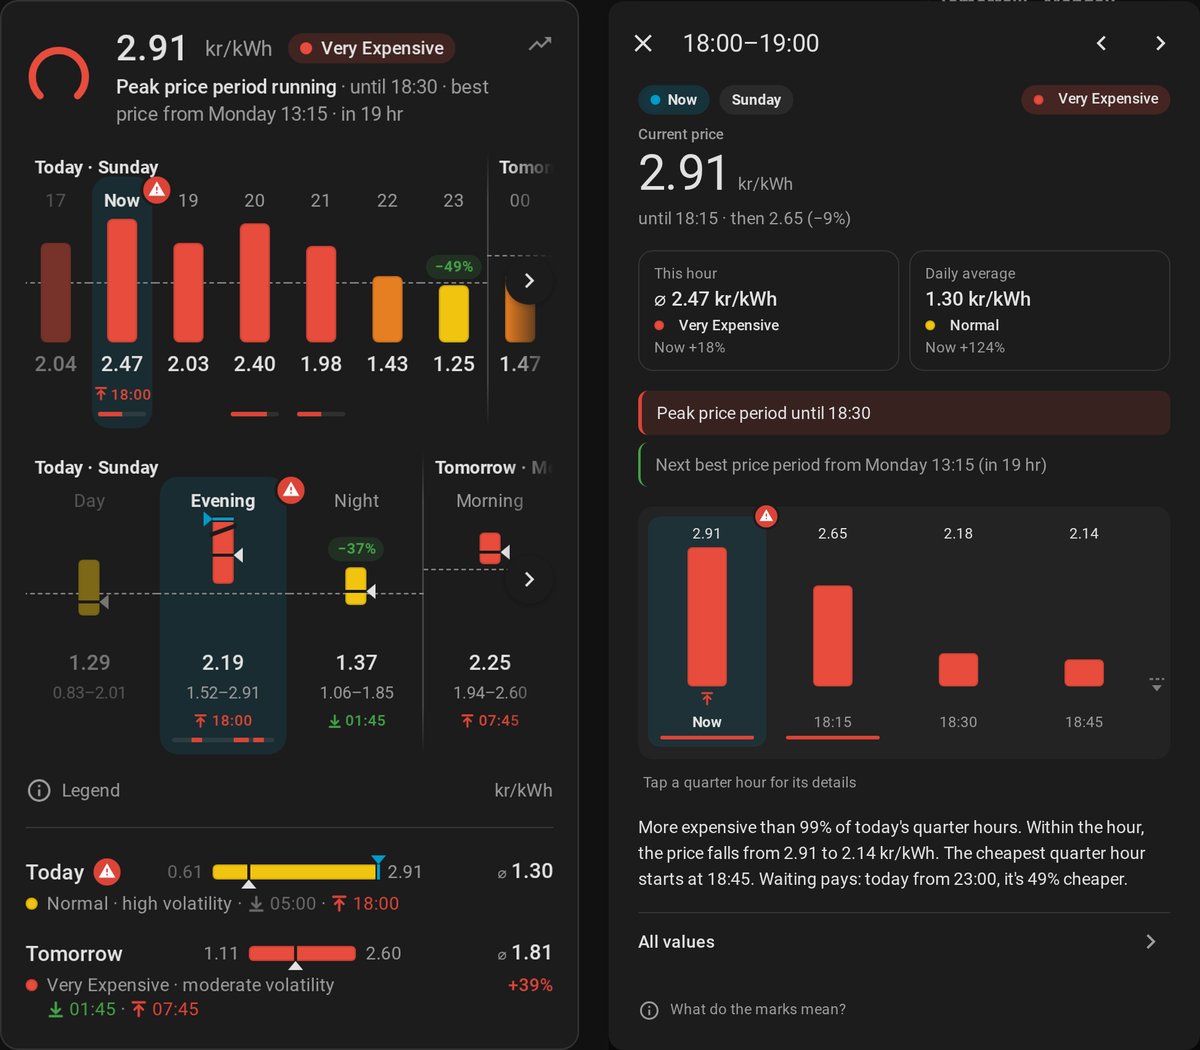Select the 17 hour bar showing 2.04

56,291
